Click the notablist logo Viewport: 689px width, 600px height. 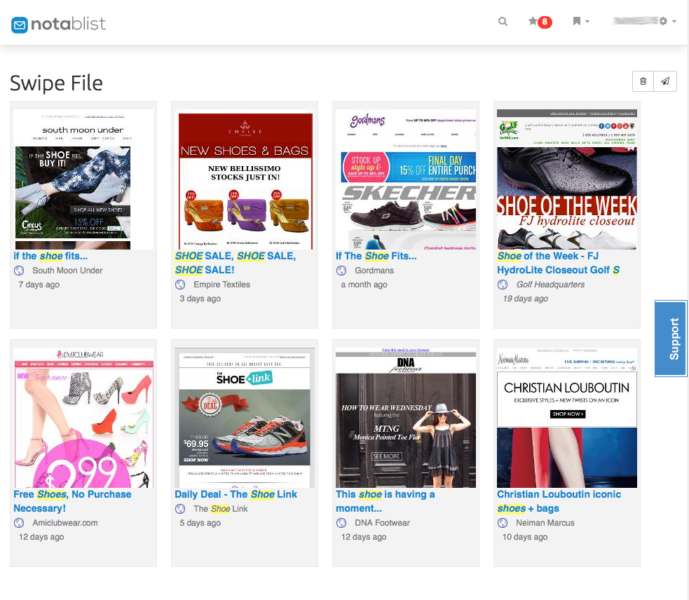[x=58, y=24]
